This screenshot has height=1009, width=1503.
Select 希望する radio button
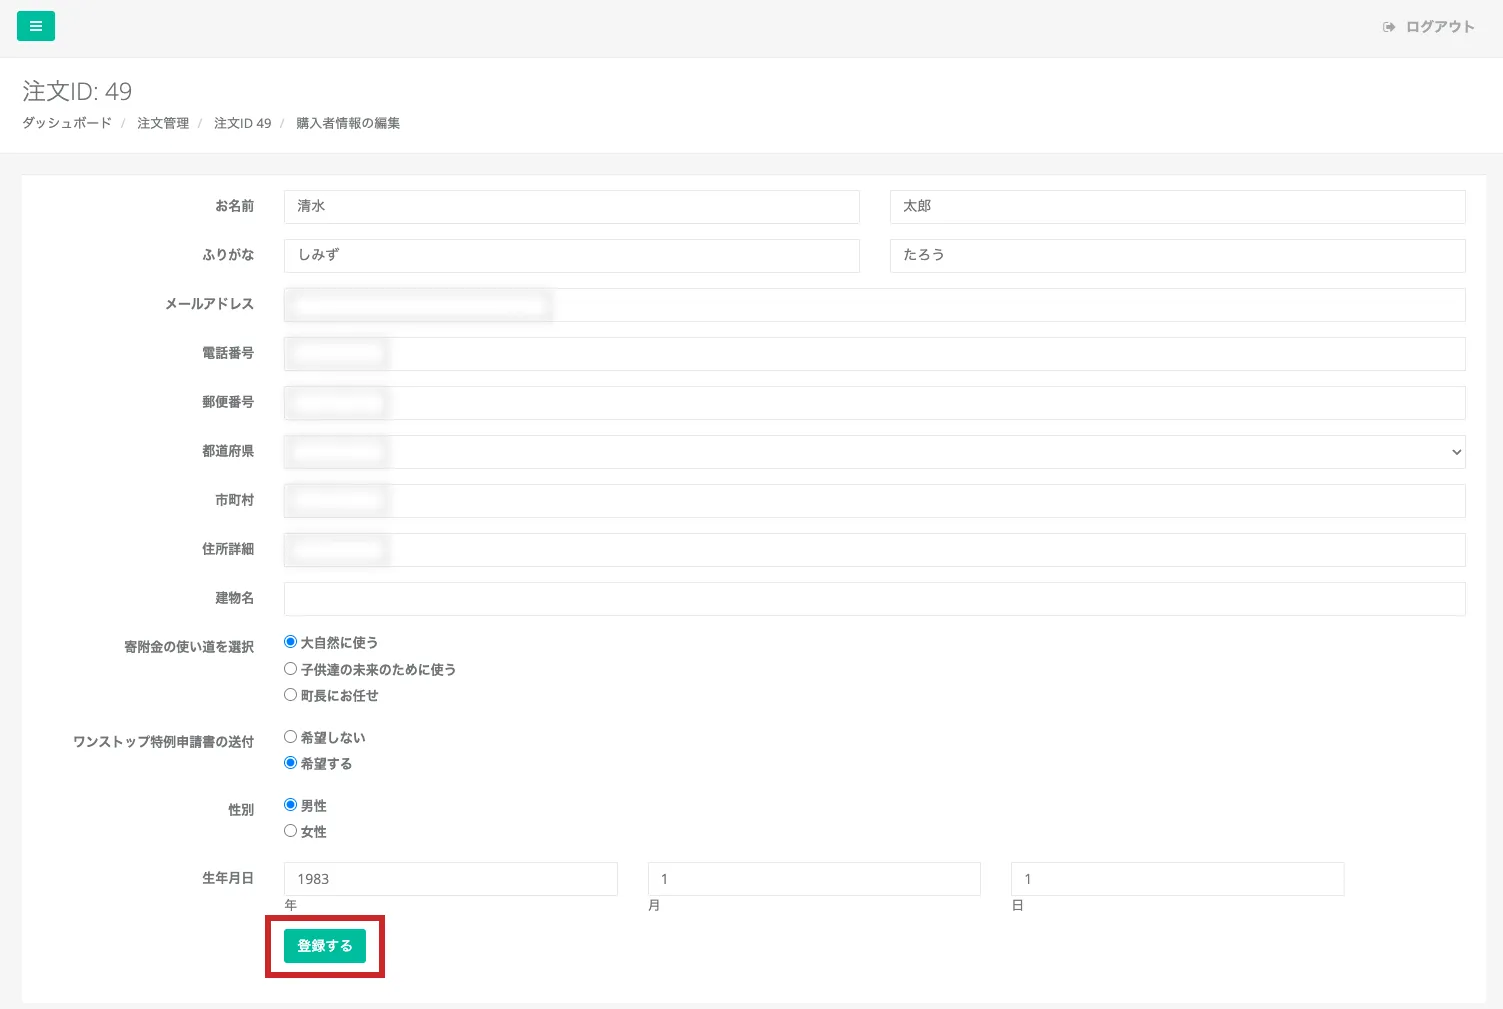[291, 763]
